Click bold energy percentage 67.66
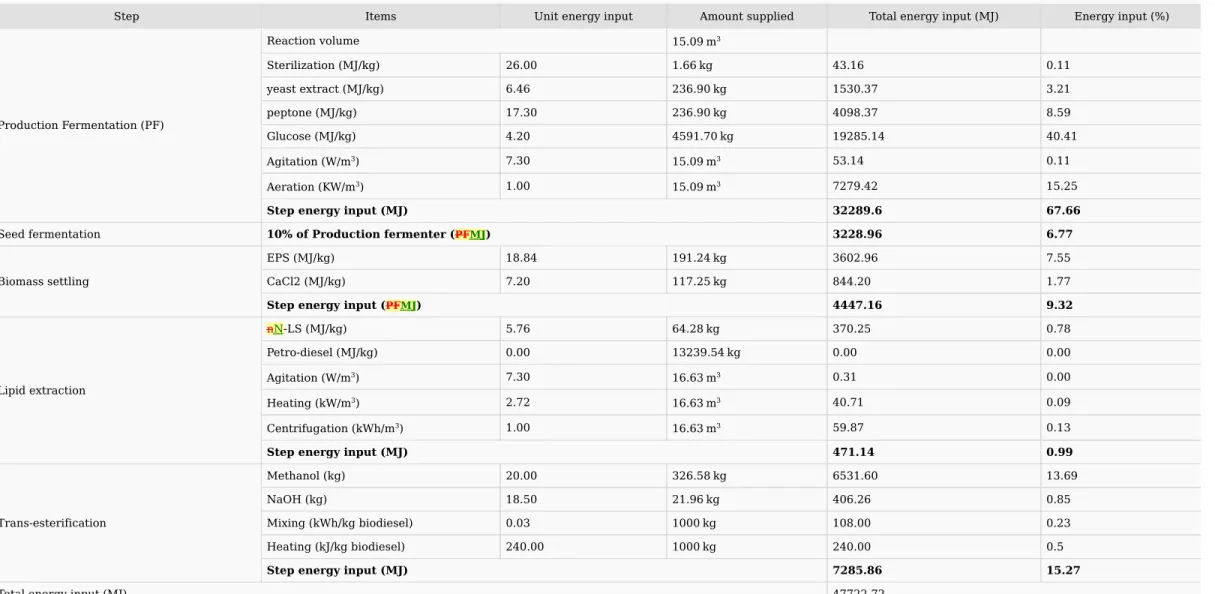Image resolution: width=1215 pixels, height=594 pixels. pos(1063,211)
